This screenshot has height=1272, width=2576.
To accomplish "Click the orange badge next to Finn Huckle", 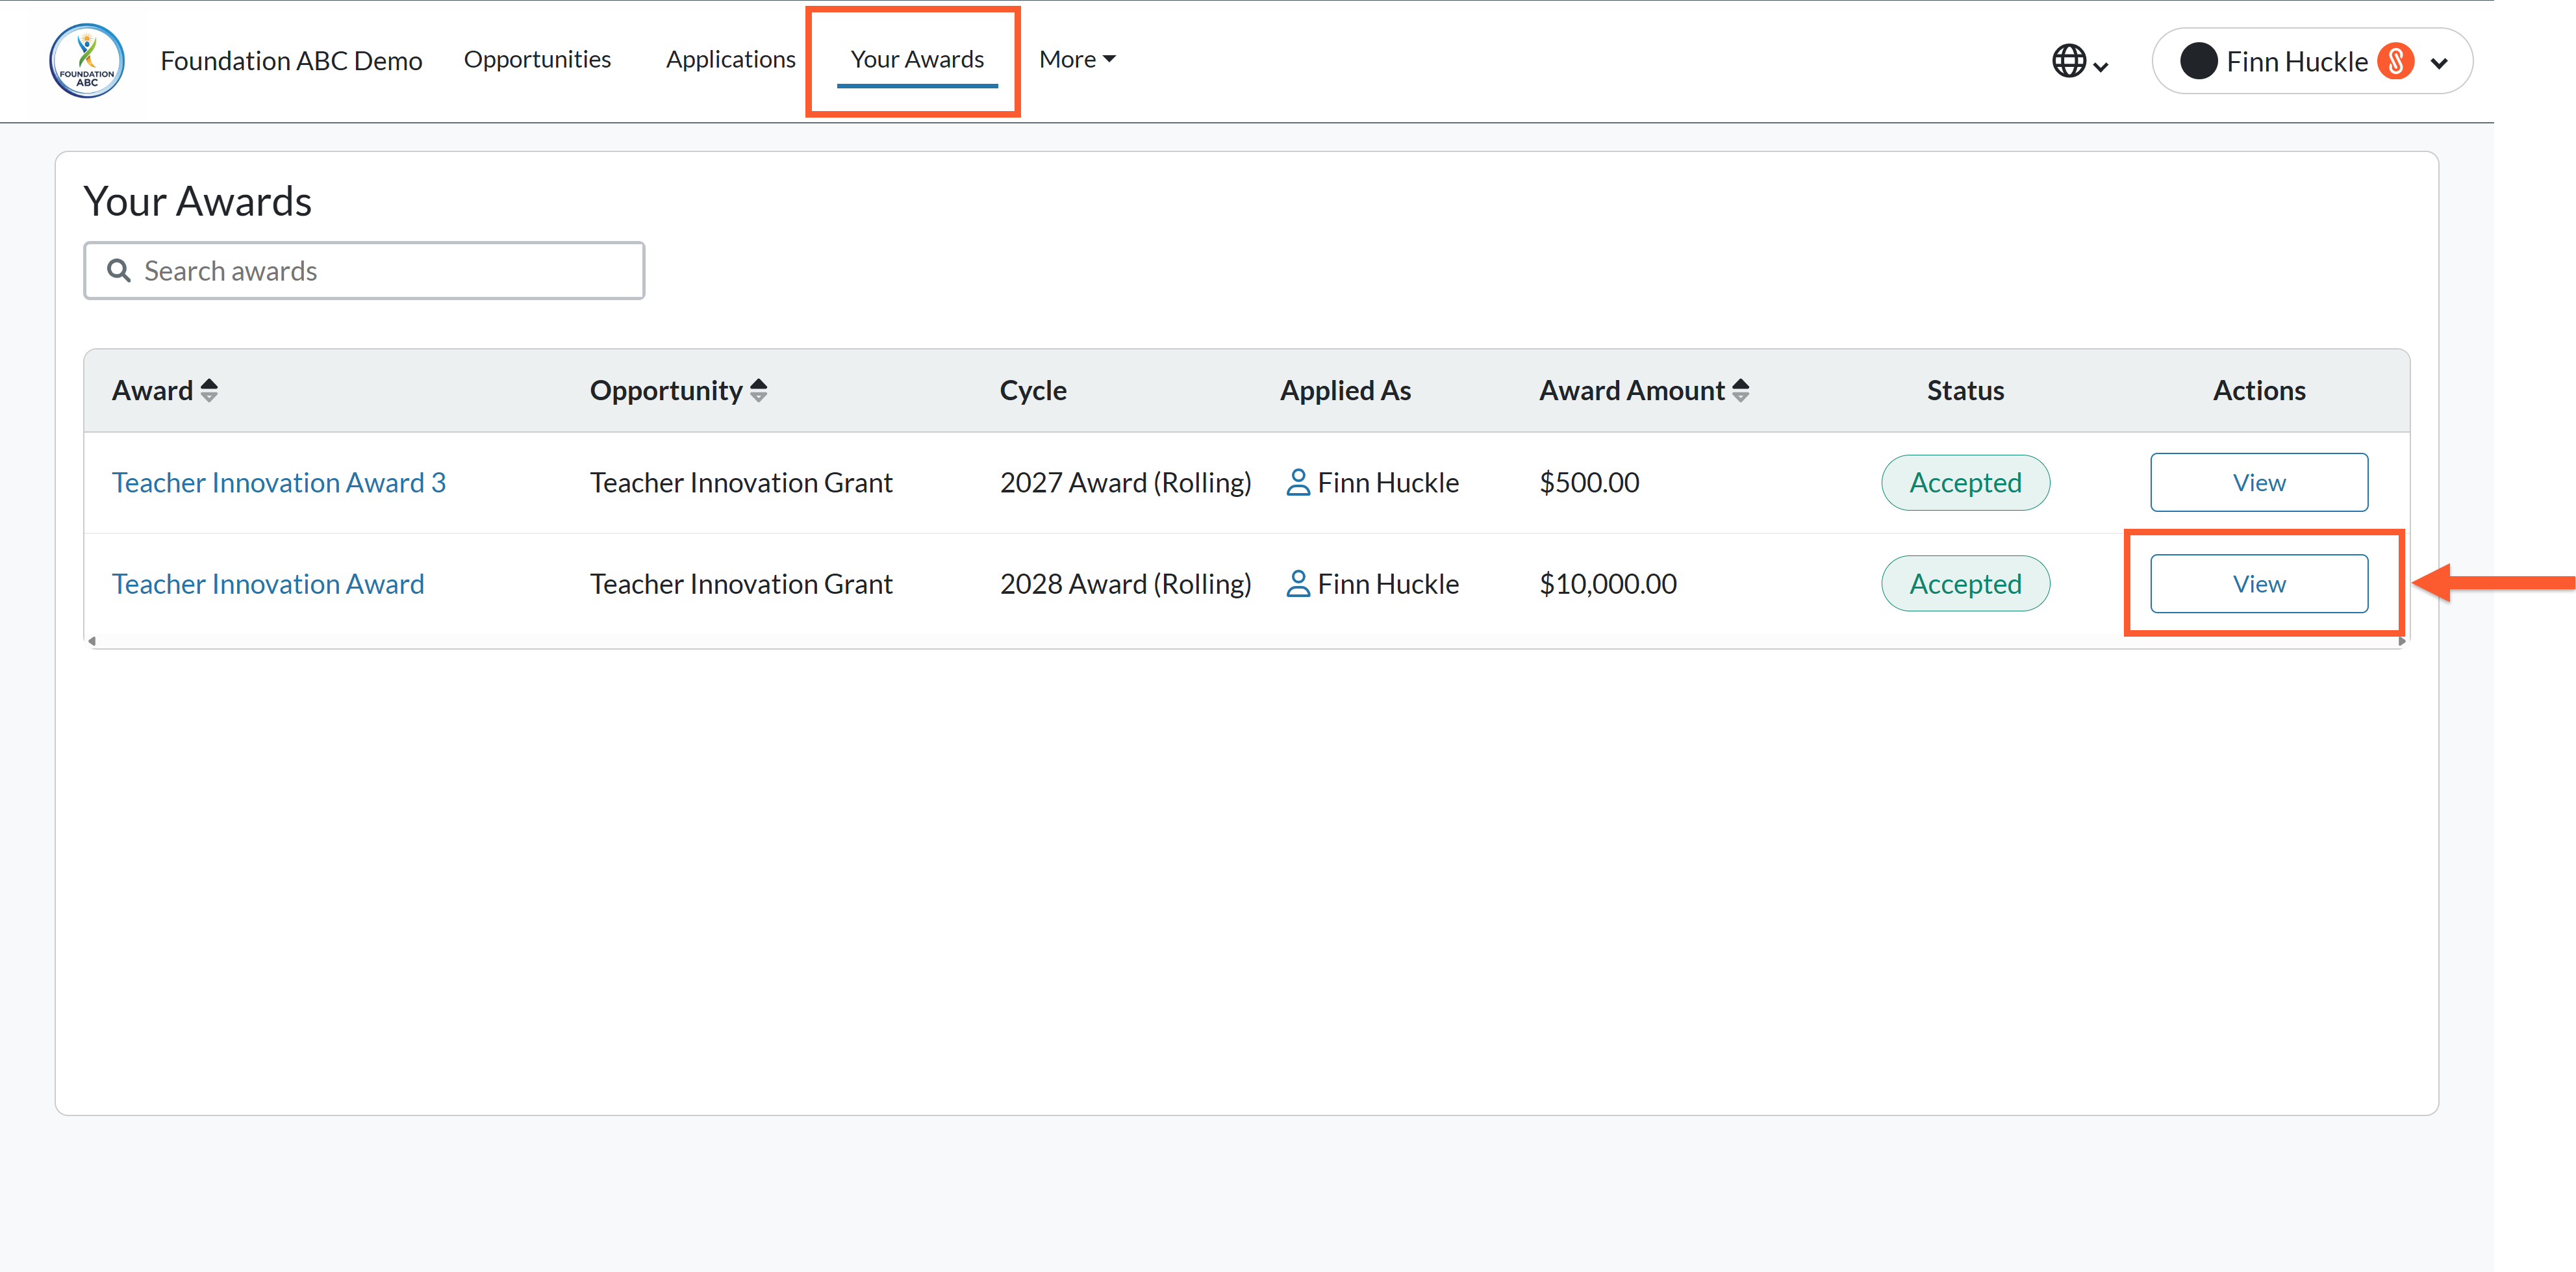I will click(2395, 61).
